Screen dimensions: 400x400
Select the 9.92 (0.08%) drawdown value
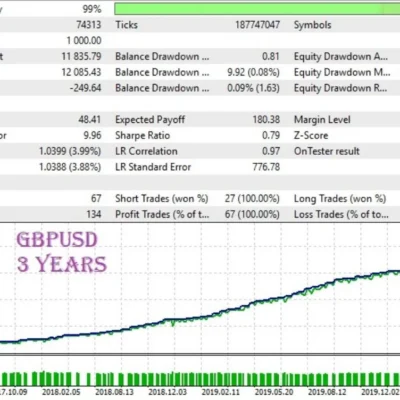tap(253, 72)
